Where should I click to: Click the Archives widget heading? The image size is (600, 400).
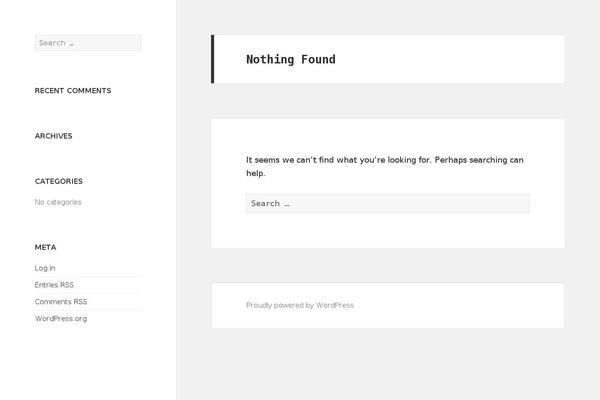(54, 136)
